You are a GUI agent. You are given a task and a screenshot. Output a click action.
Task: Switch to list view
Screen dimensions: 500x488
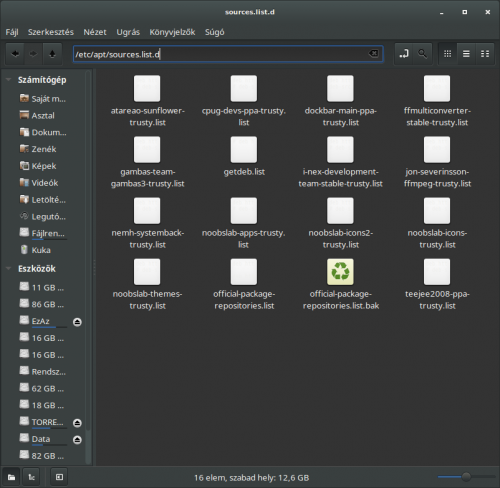[x=466, y=54]
